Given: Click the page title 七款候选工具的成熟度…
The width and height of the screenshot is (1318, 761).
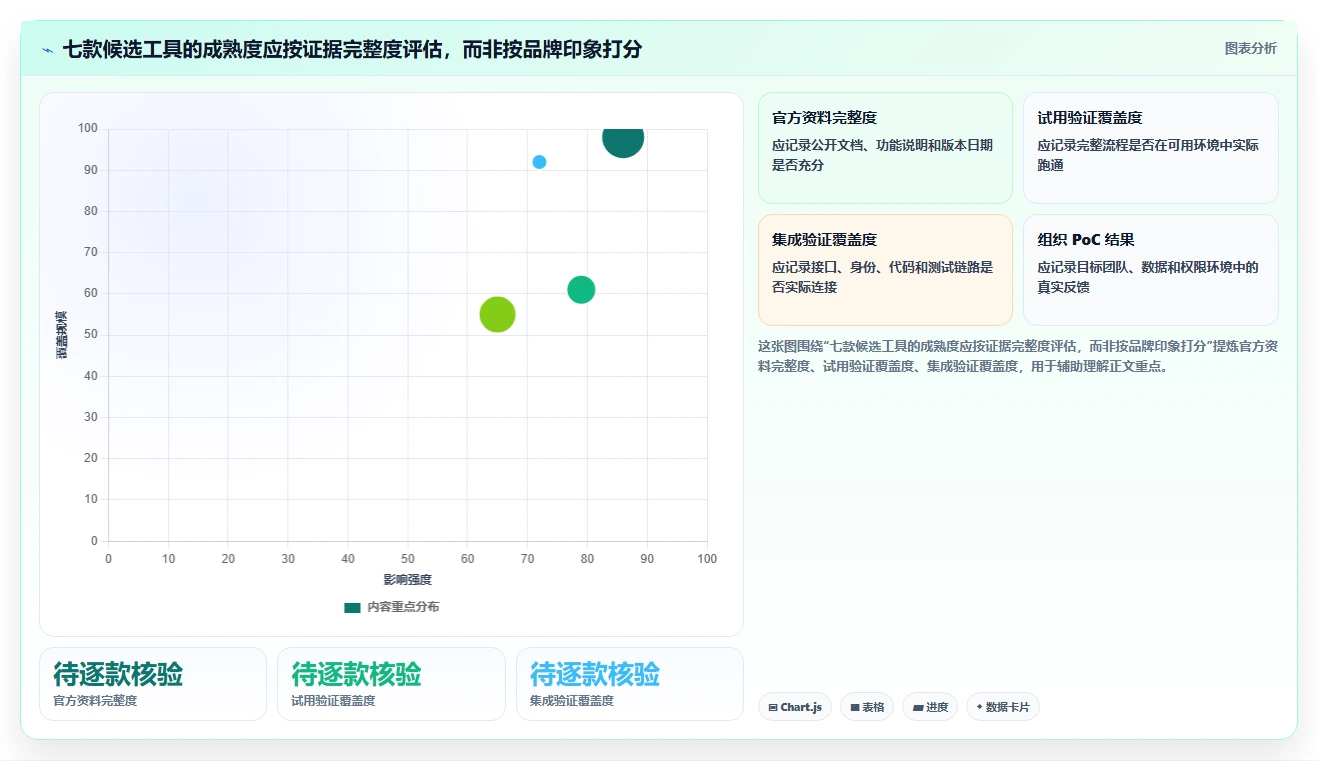Looking at the screenshot, I should pyautogui.click(x=352, y=49).
